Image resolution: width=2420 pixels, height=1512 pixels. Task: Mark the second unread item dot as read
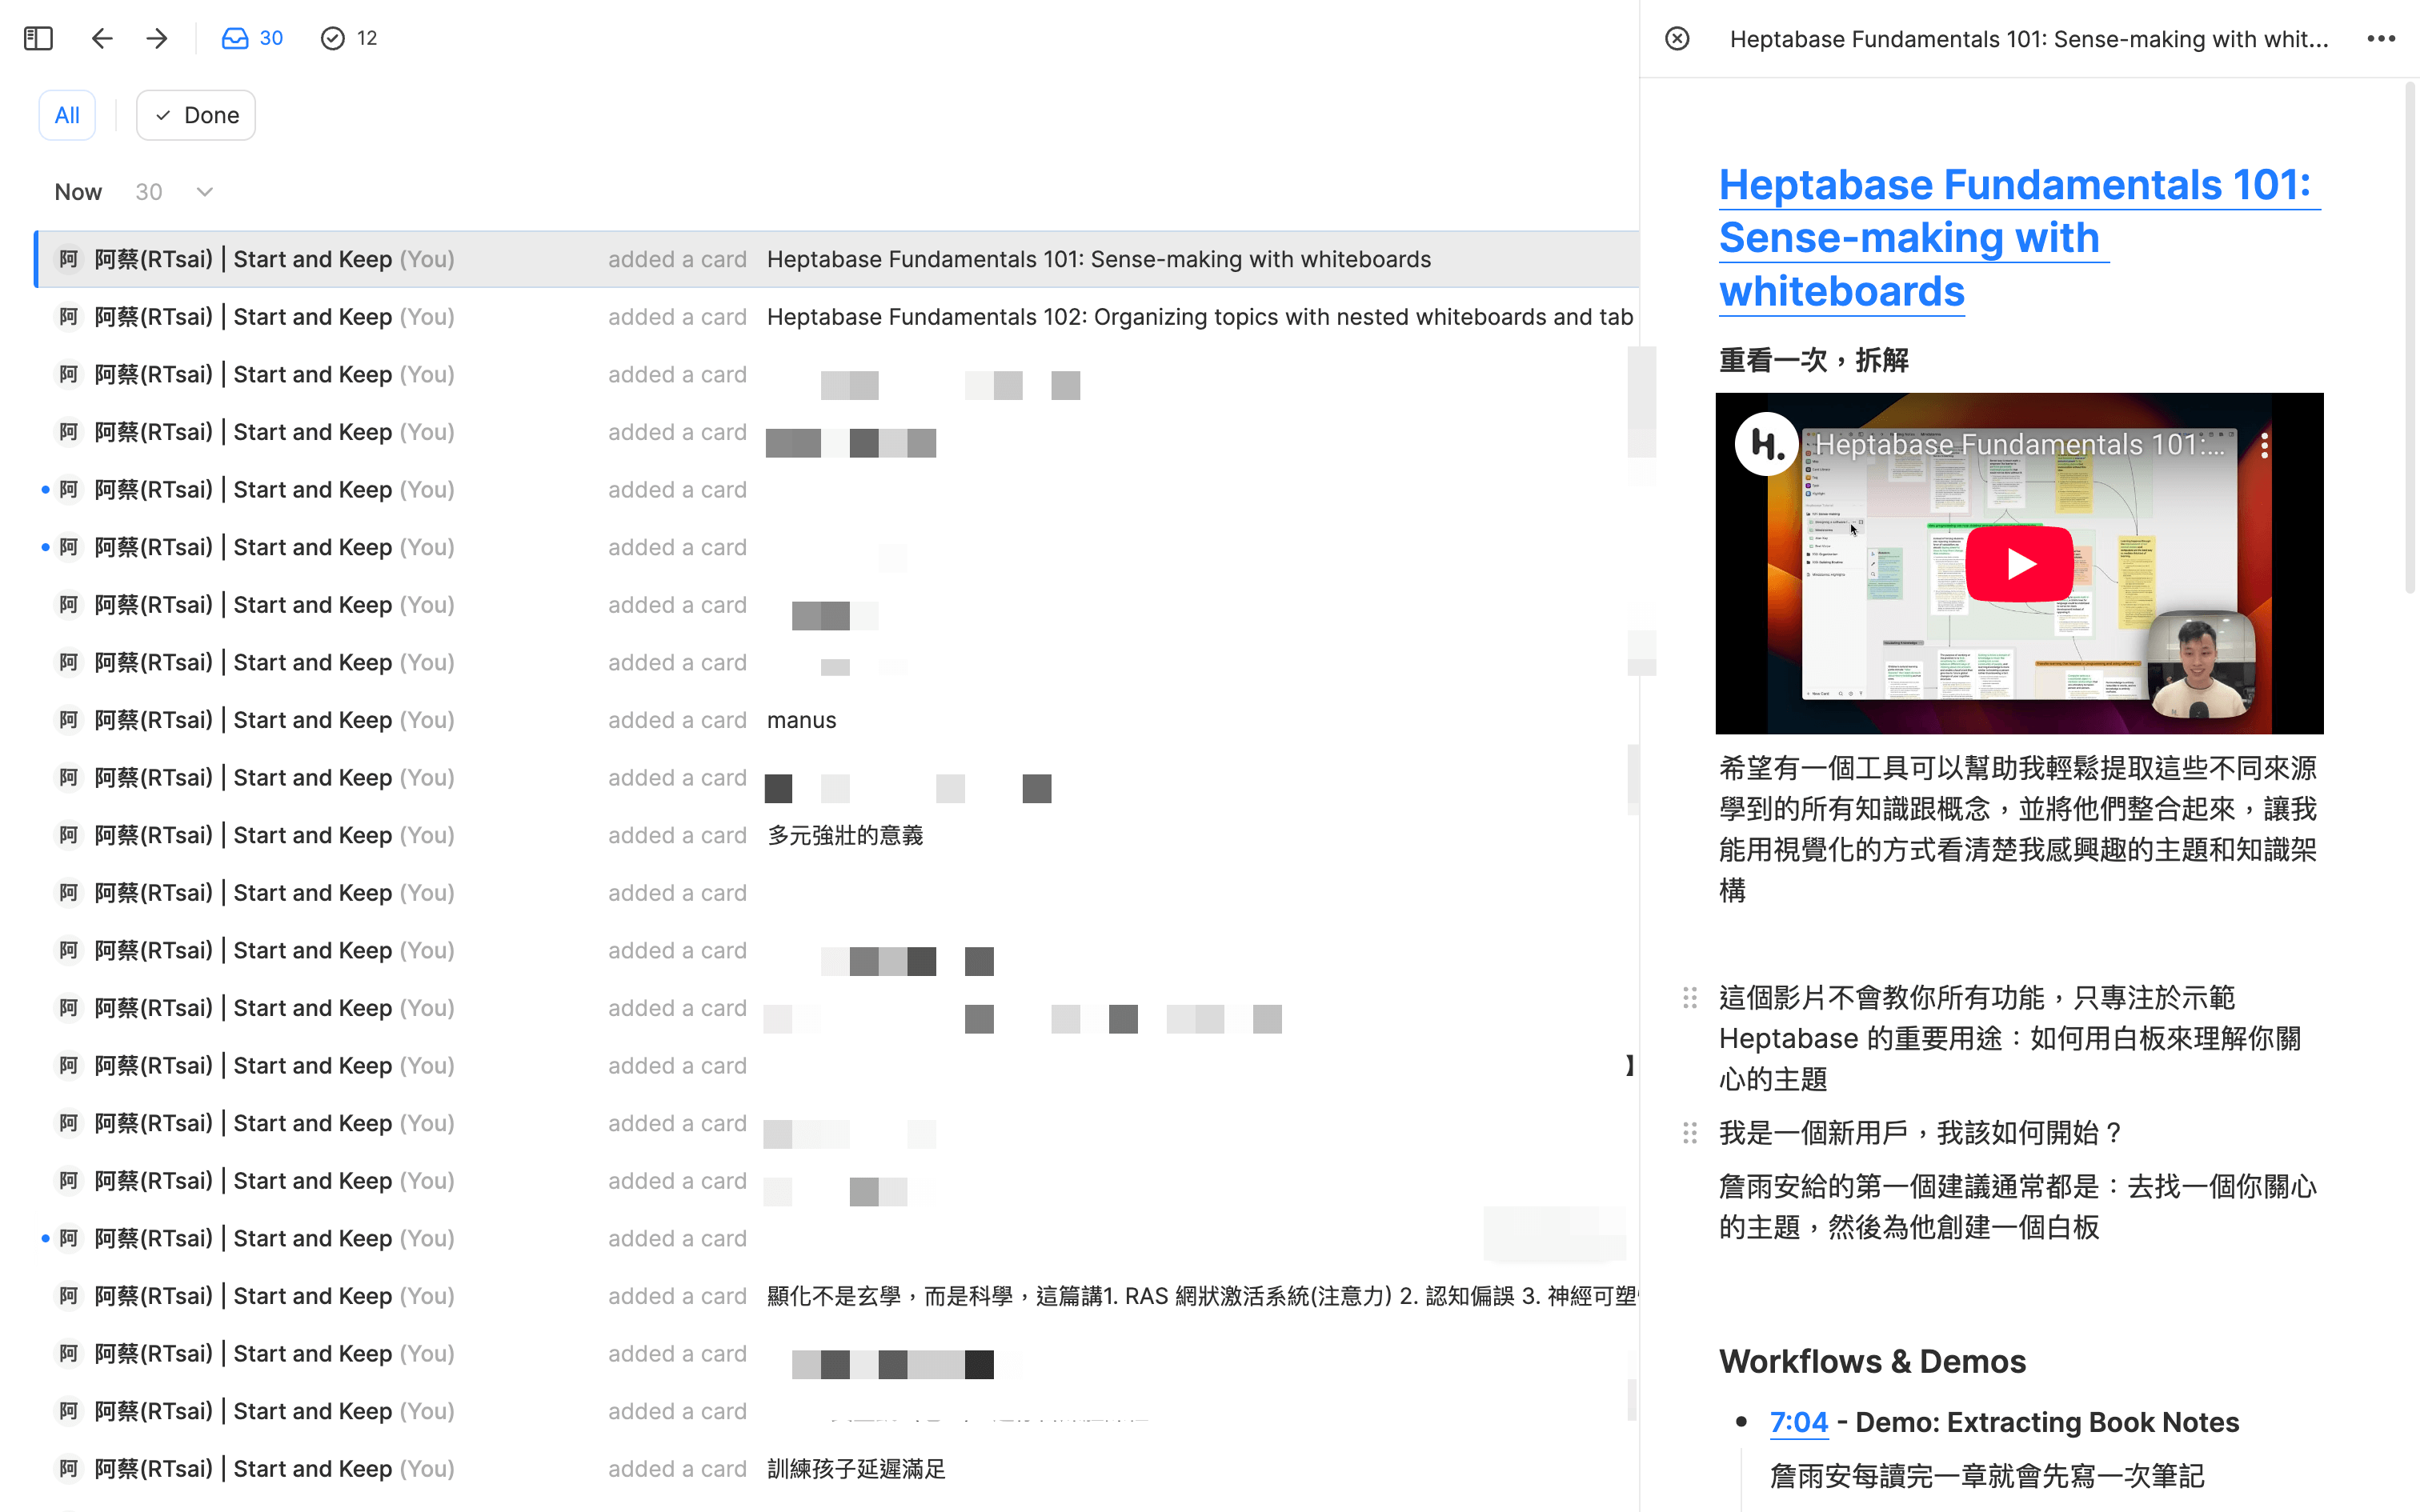point(45,547)
